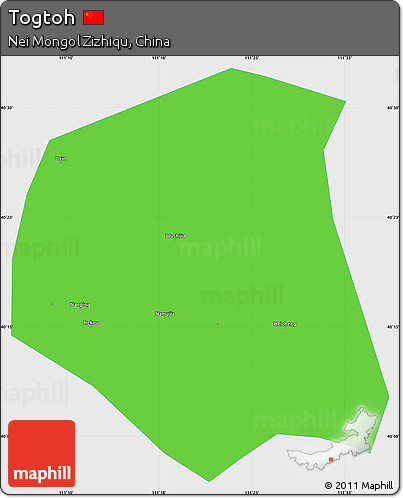Image resolution: width=403 pixels, height=498 pixels.
Task: Click the red location marker in inset map
Action: click(x=331, y=460)
